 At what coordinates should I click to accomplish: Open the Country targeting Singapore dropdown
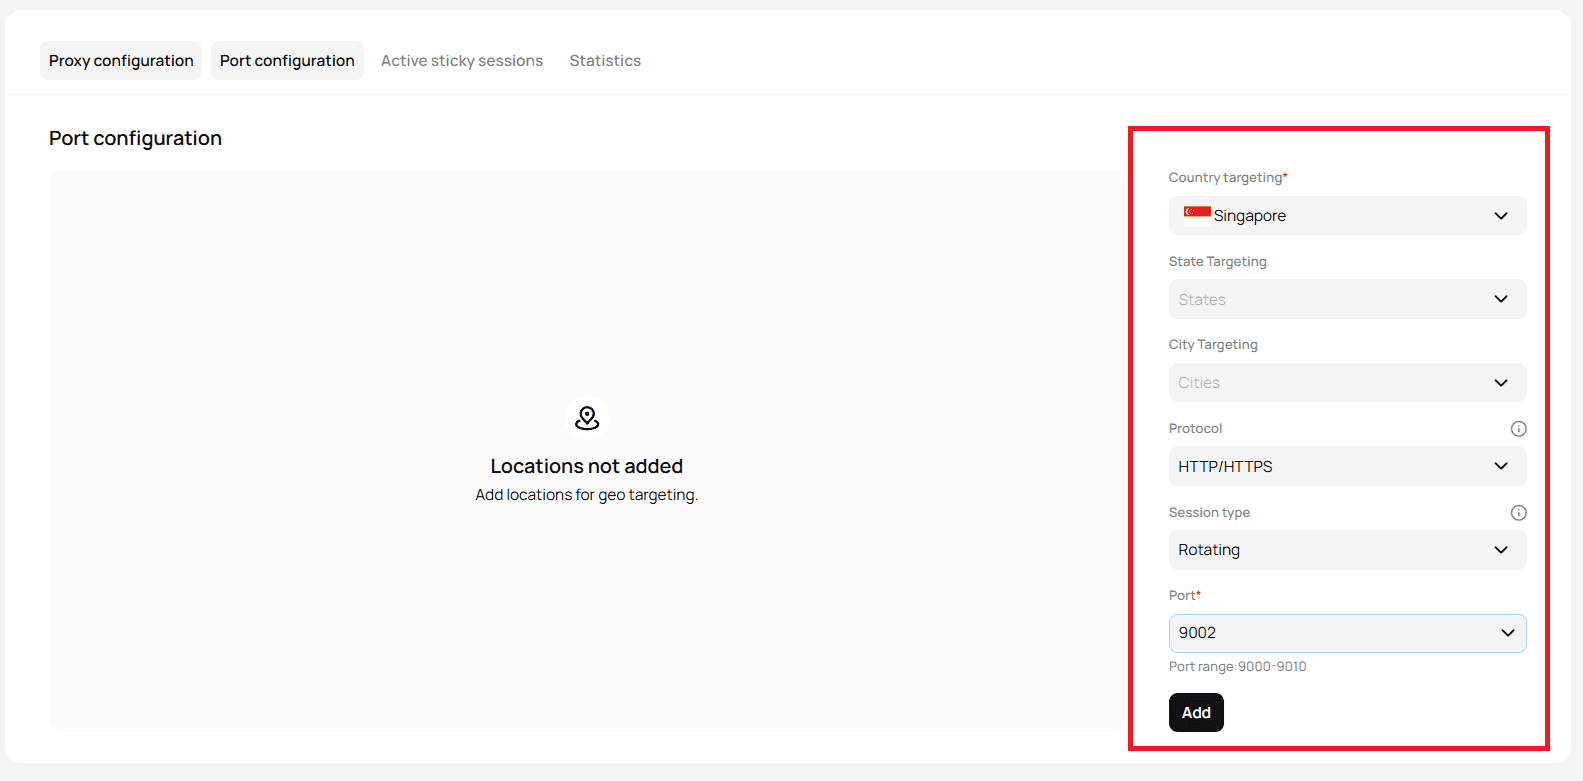point(1347,216)
